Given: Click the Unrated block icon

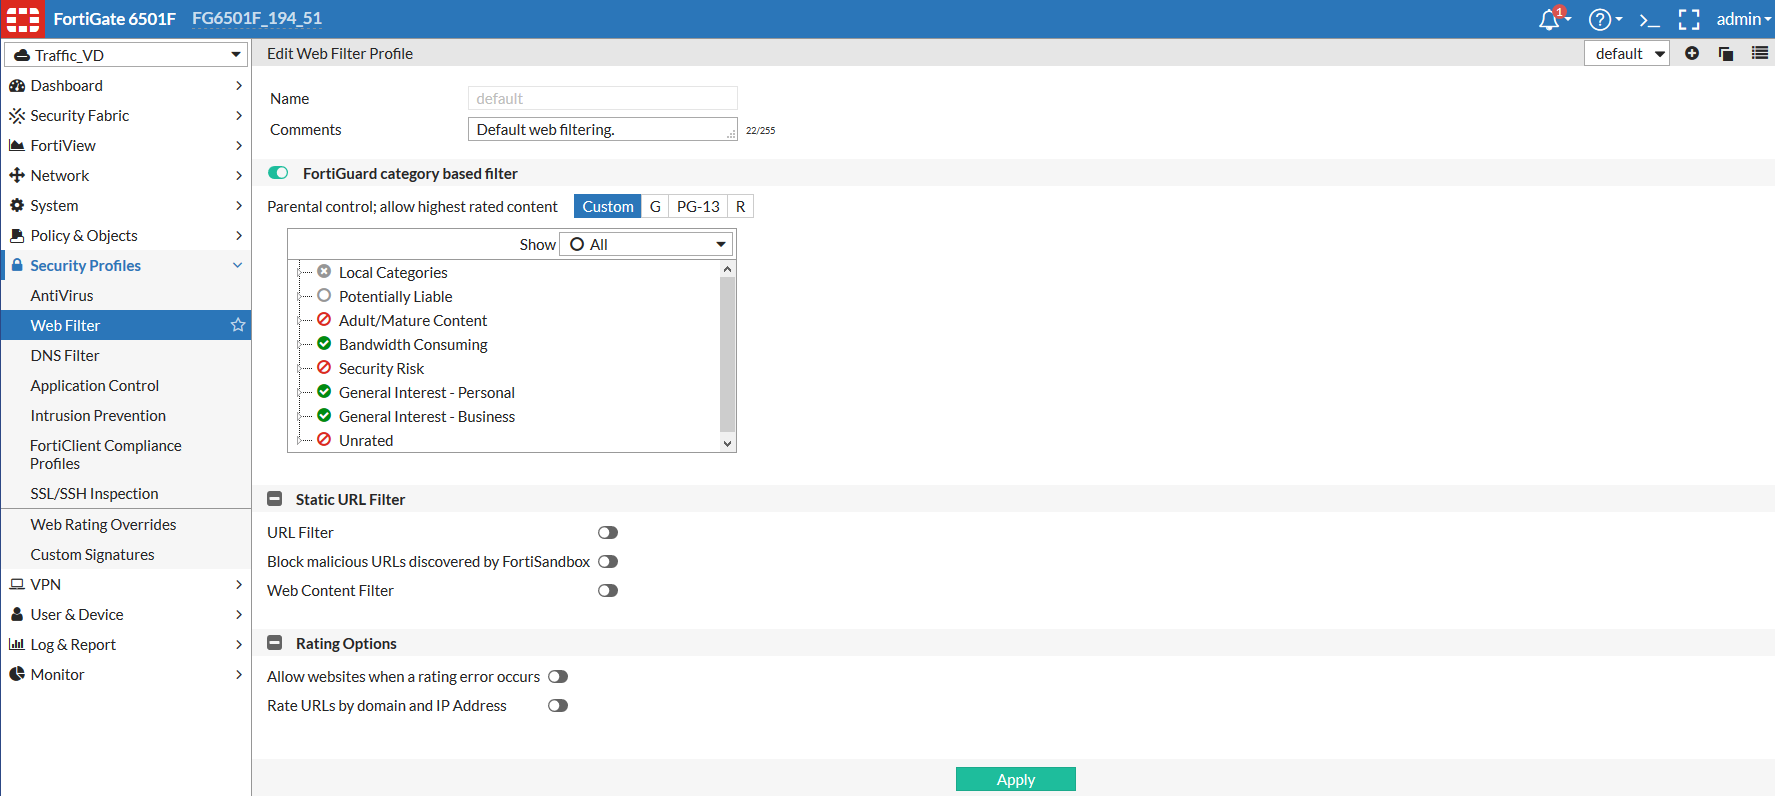Looking at the screenshot, I should coord(324,440).
